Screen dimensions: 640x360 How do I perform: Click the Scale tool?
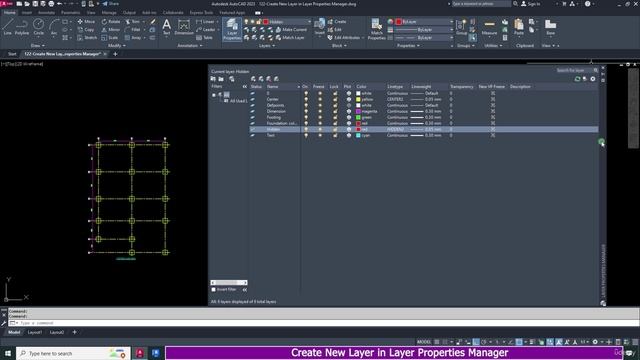pos(110,38)
